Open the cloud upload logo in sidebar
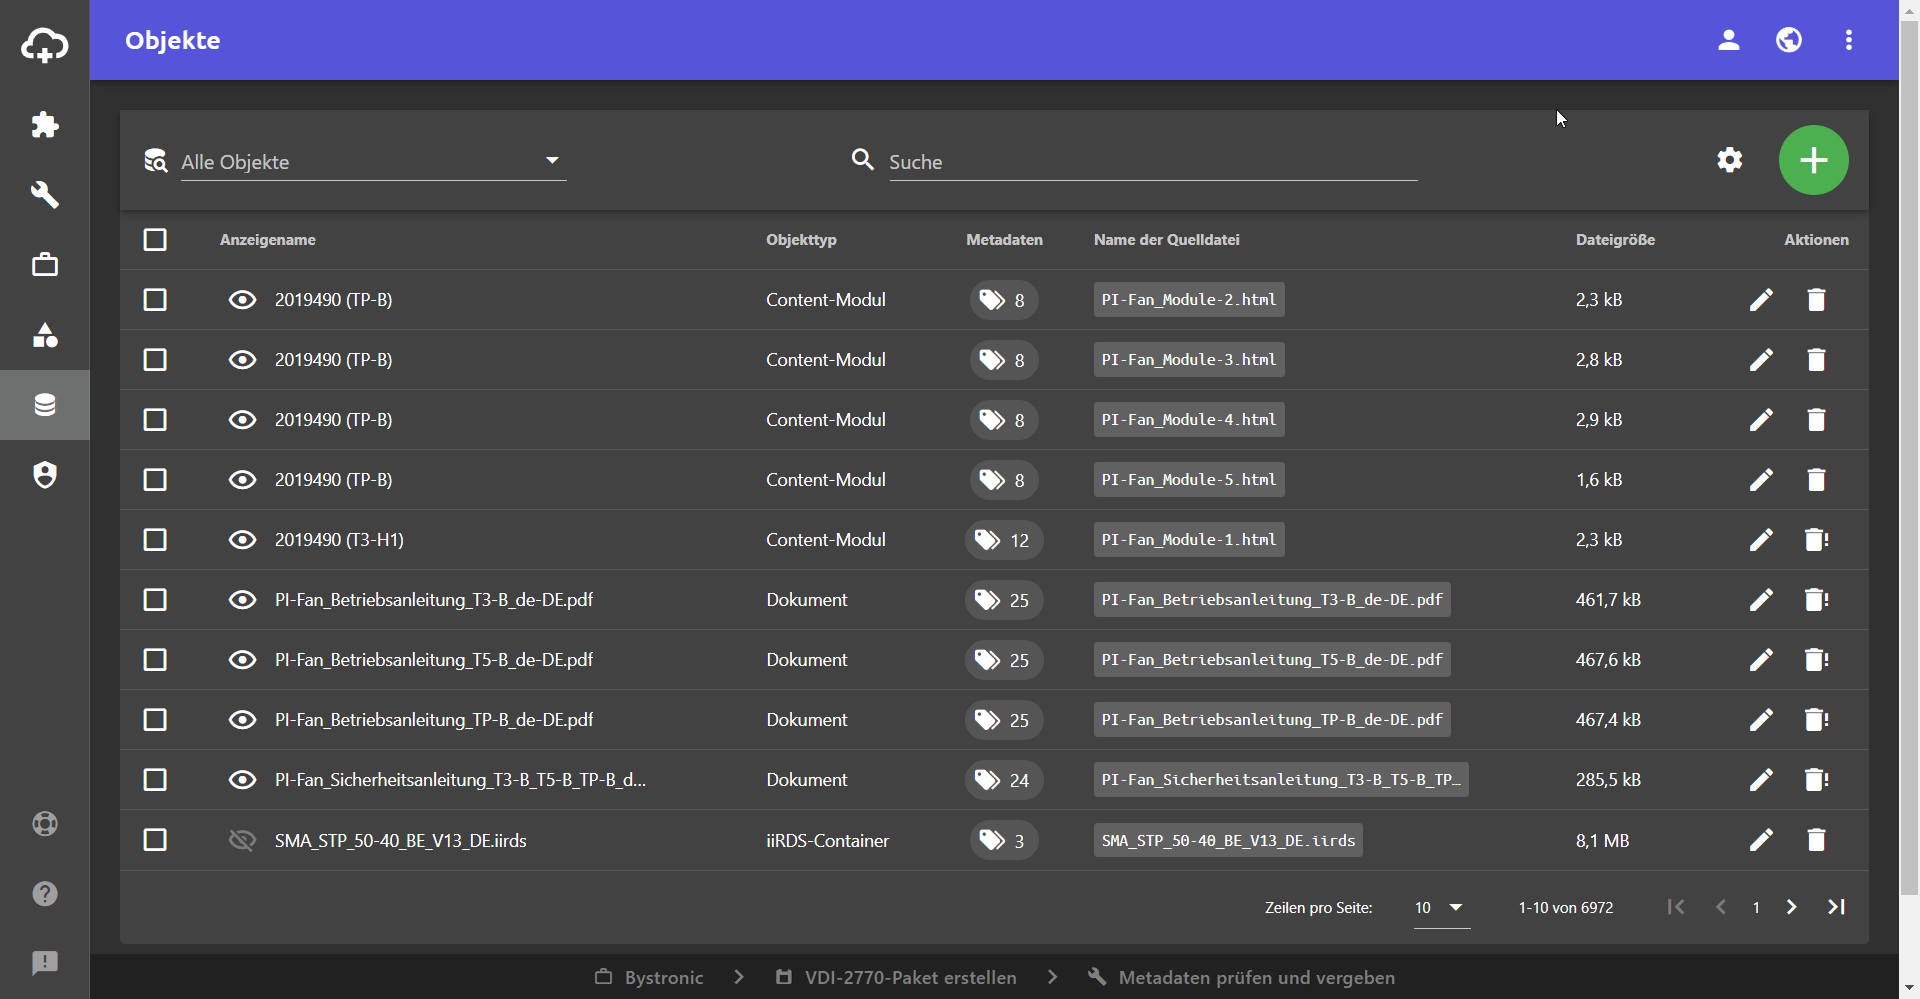The image size is (1920, 999). tap(45, 45)
